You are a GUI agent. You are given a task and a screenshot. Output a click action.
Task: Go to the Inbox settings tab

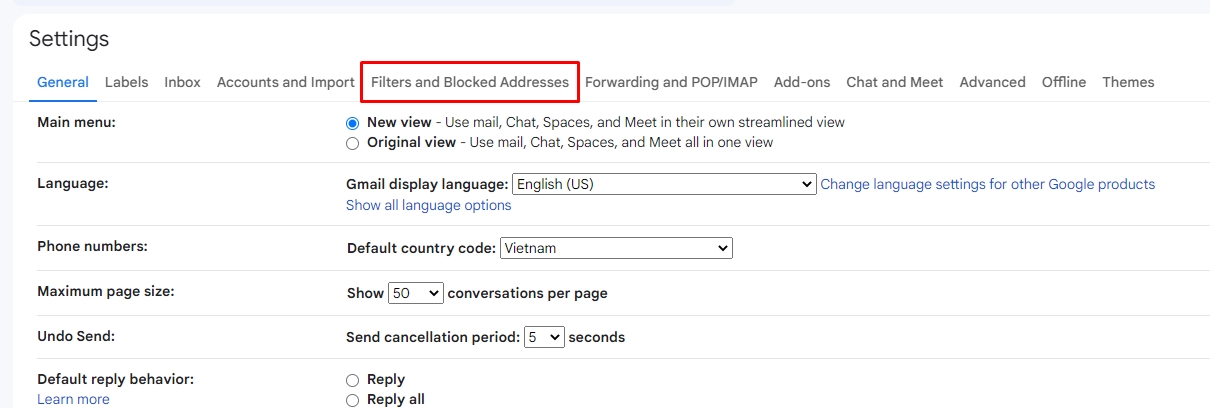(182, 82)
